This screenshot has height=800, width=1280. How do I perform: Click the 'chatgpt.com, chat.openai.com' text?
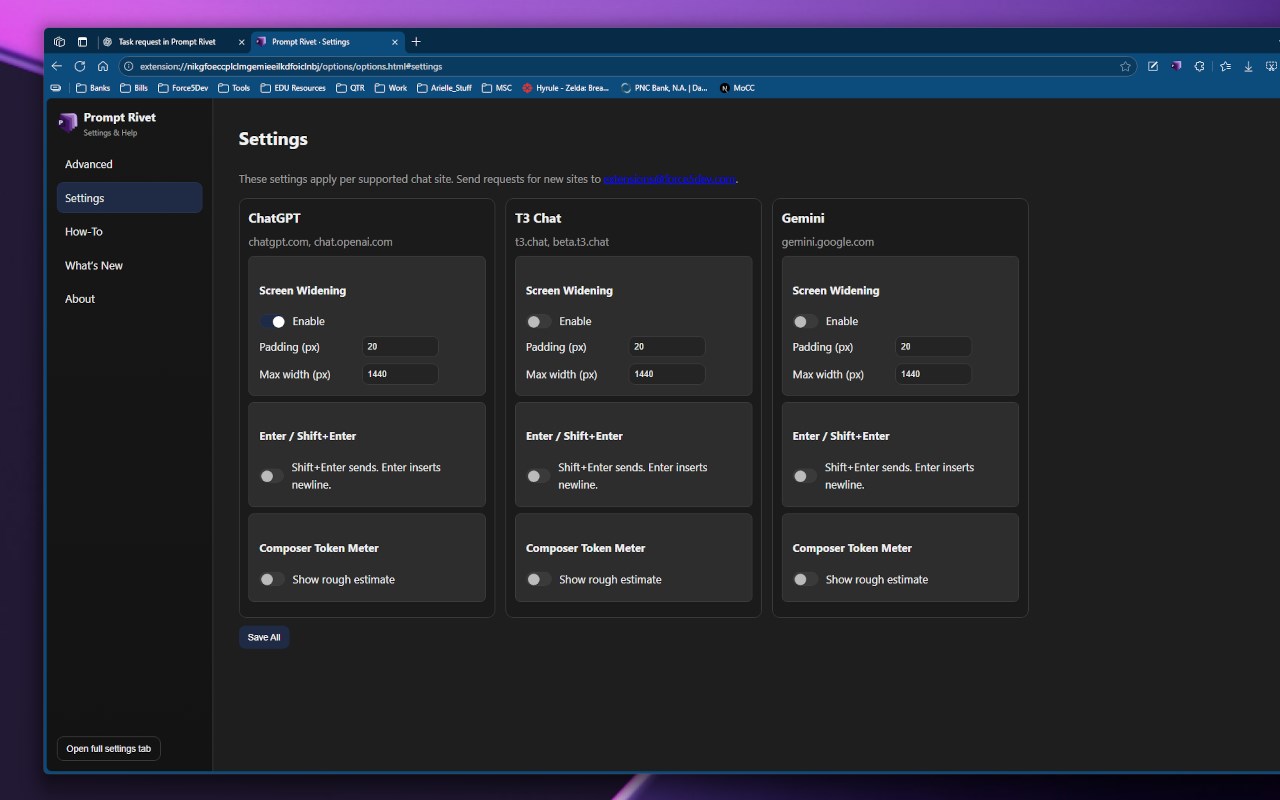[x=320, y=242]
